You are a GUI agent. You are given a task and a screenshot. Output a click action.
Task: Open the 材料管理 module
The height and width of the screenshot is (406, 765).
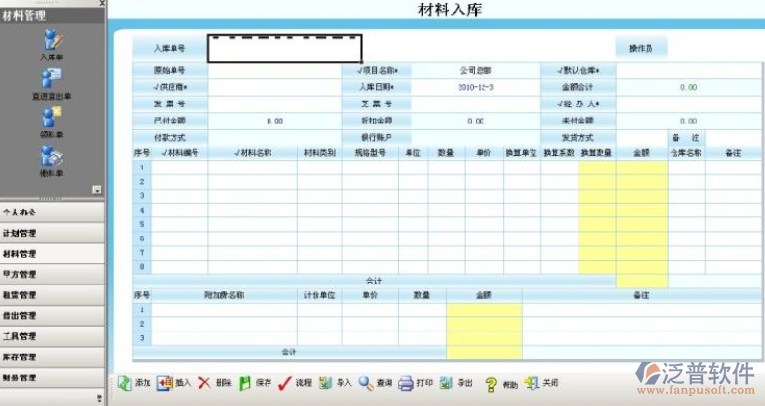point(52,254)
